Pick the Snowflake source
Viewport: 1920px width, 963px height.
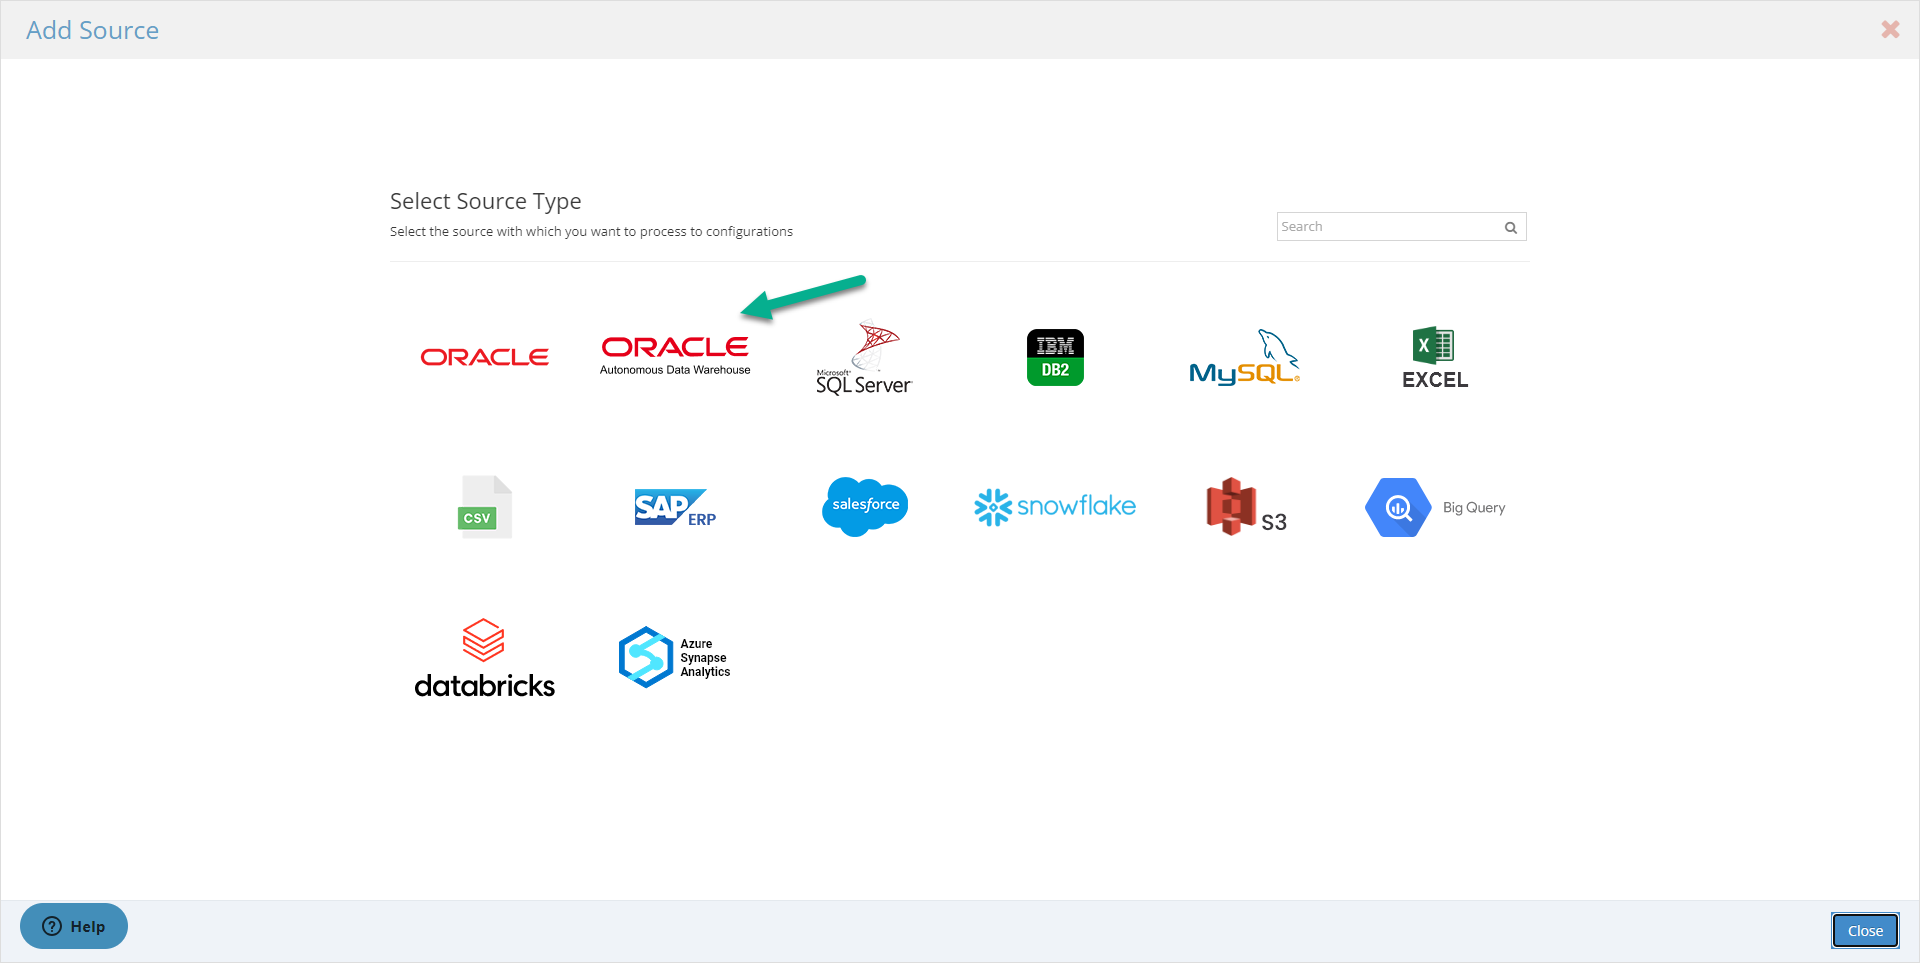coord(1055,507)
